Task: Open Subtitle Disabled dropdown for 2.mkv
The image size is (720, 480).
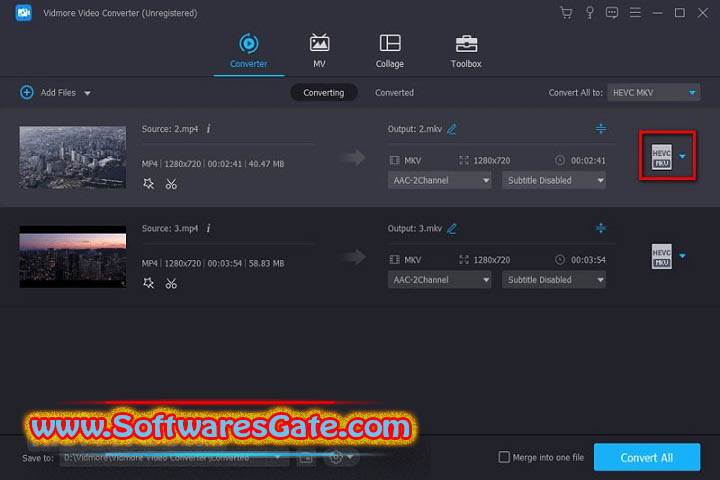Action: pos(554,181)
